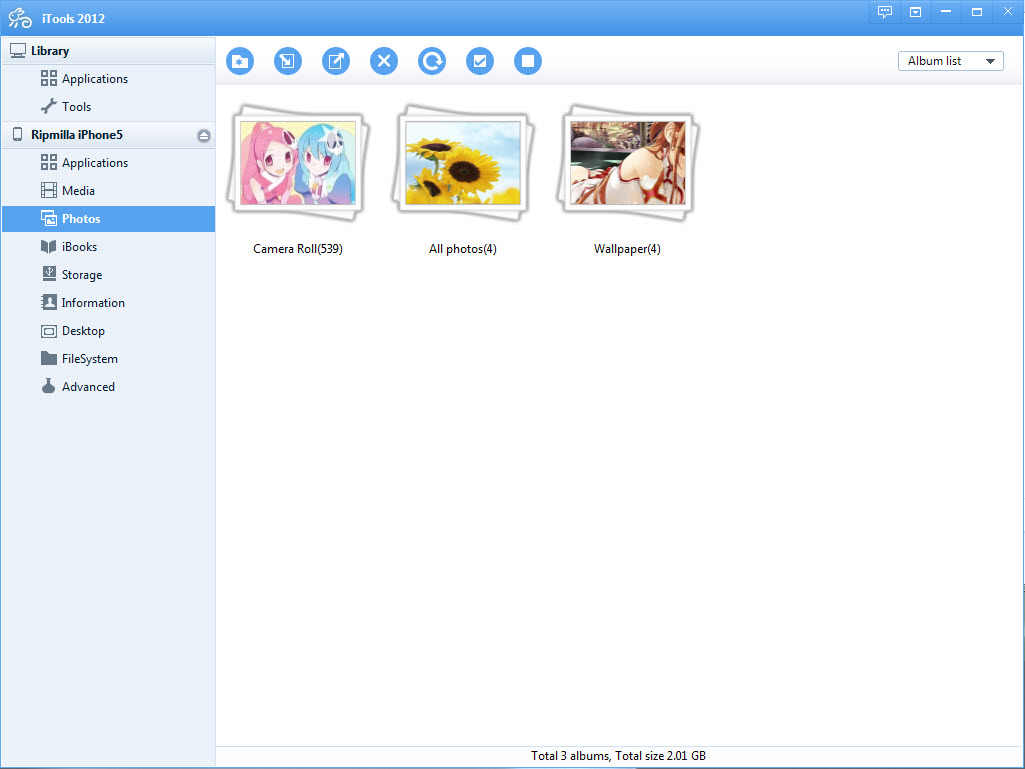Click the Wallpaper(4) album label

[627, 249]
